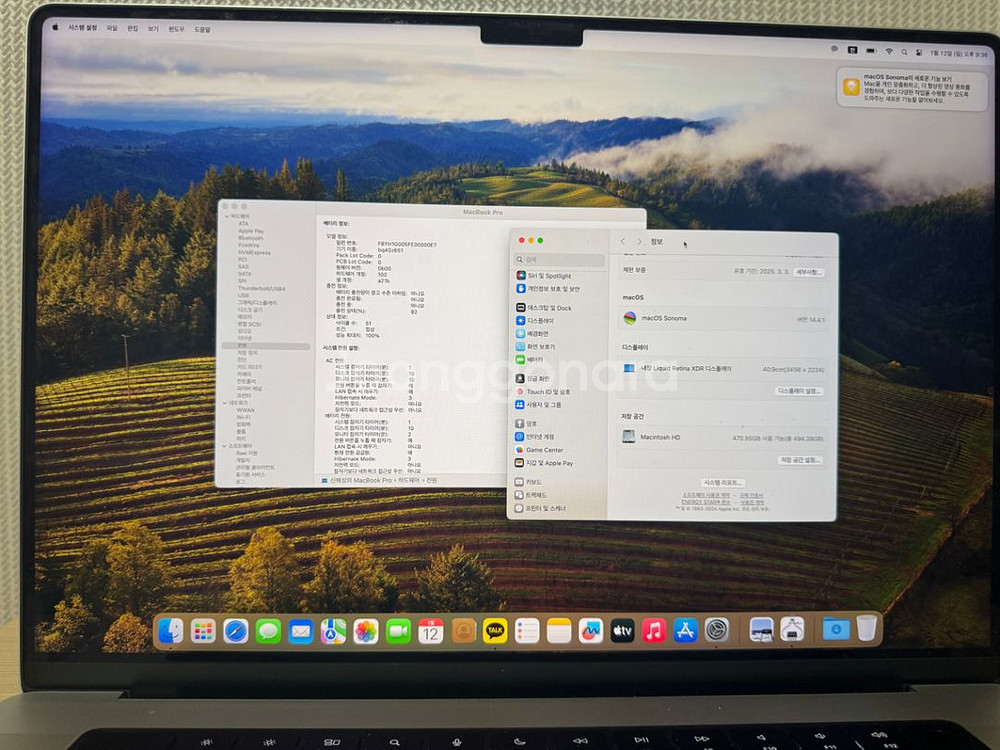Open the software license agreement link
Viewport: 1000px width, 750px height.
[x=705, y=496]
